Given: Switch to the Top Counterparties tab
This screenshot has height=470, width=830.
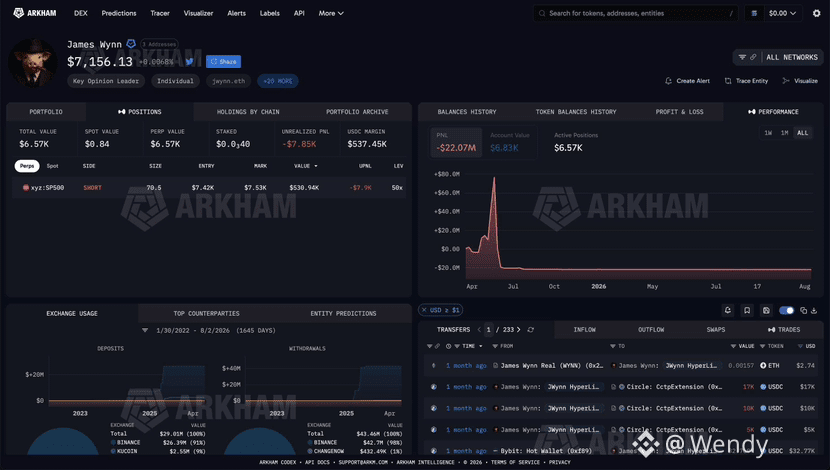Looking at the screenshot, I should point(206,313).
